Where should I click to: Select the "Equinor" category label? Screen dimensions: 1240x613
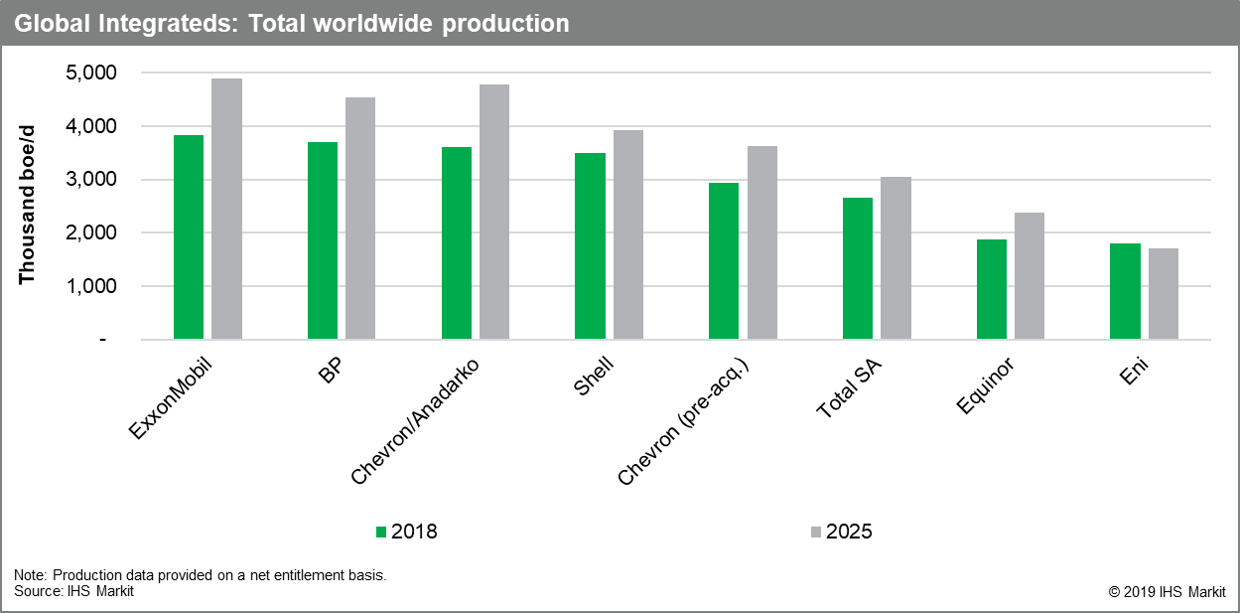point(985,386)
